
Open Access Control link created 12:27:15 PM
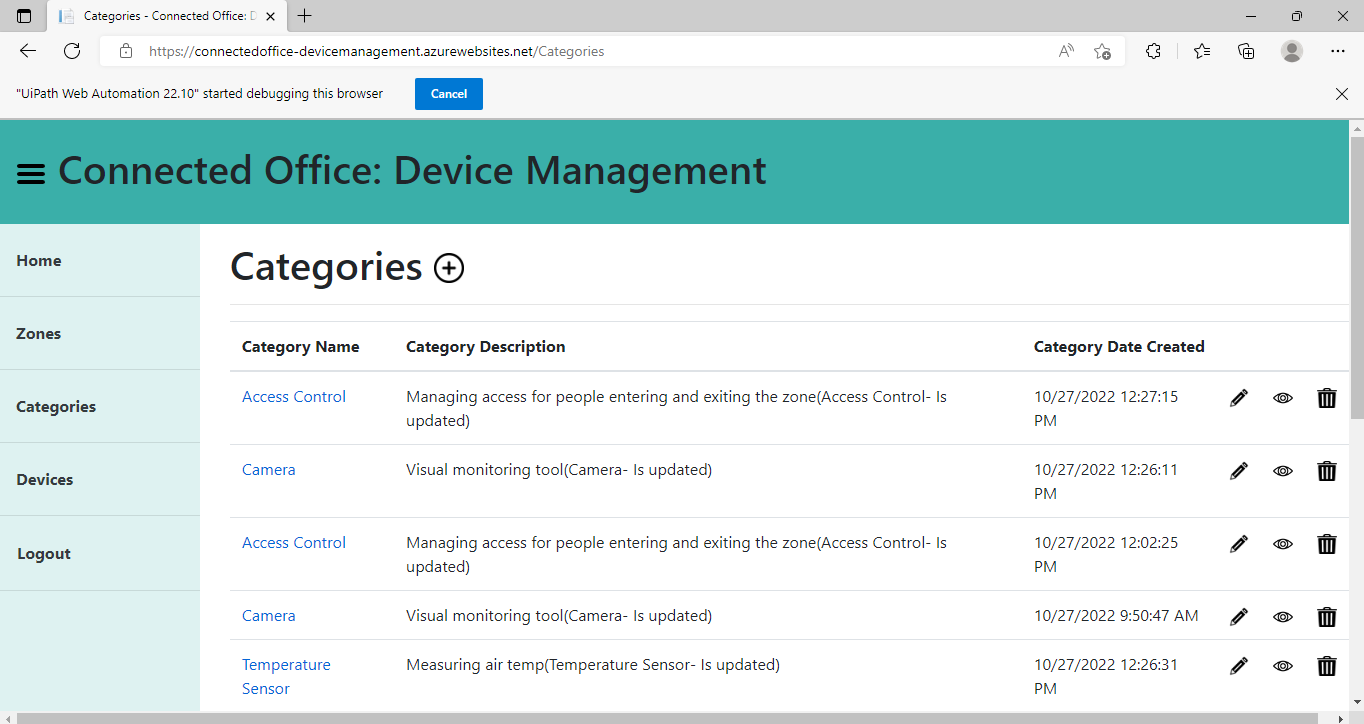click(x=294, y=397)
